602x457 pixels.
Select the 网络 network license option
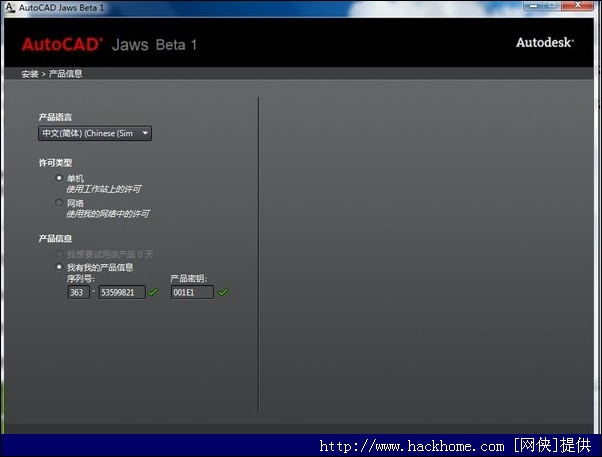coord(59,202)
